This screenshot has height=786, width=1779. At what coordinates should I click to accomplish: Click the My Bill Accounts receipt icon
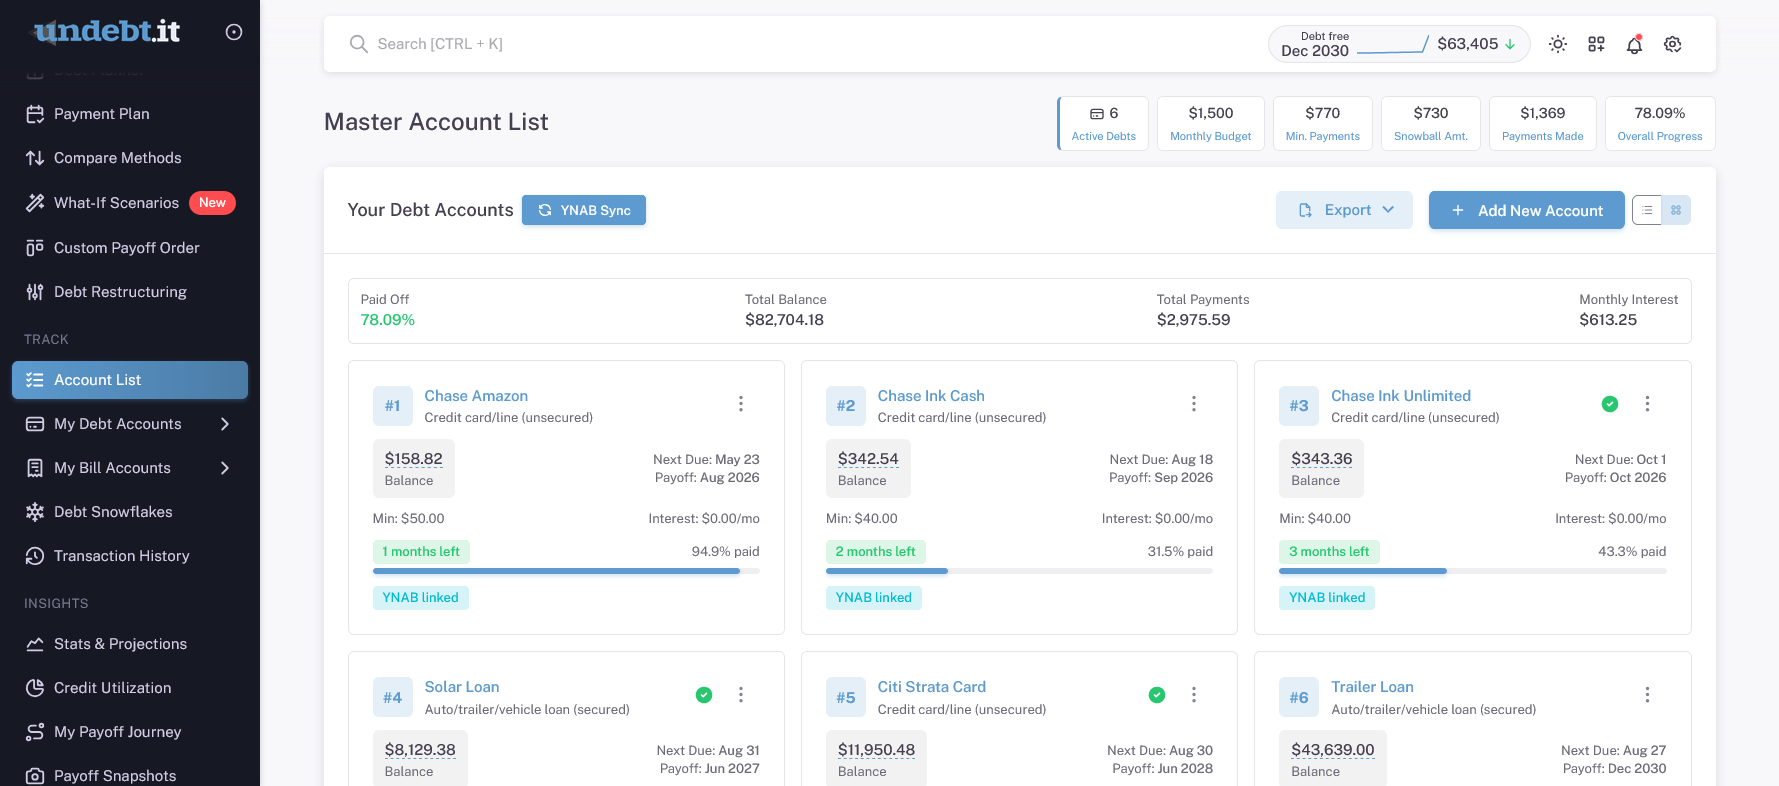(x=35, y=468)
